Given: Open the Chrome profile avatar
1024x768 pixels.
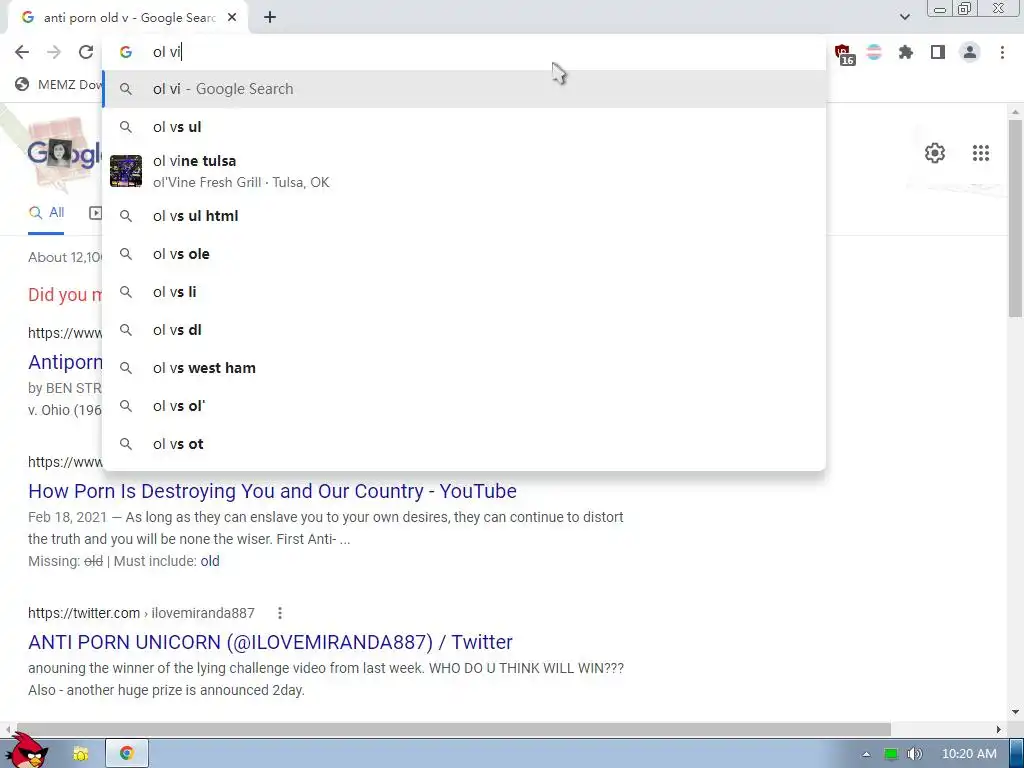Looking at the screenshot, I should click(970, 52).
